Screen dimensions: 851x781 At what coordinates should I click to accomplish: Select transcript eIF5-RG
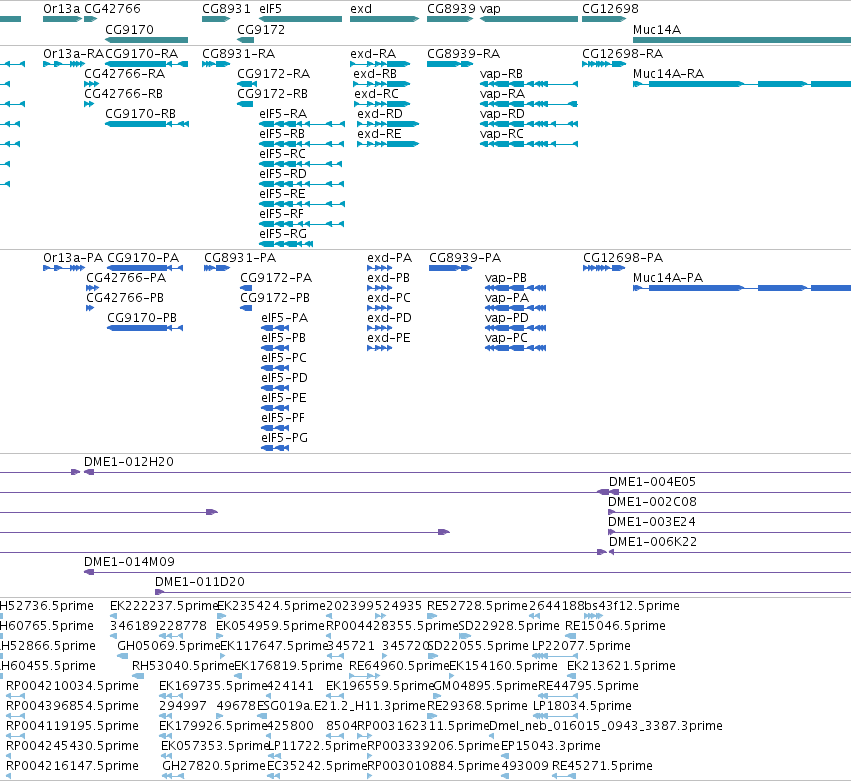(286, 244)
